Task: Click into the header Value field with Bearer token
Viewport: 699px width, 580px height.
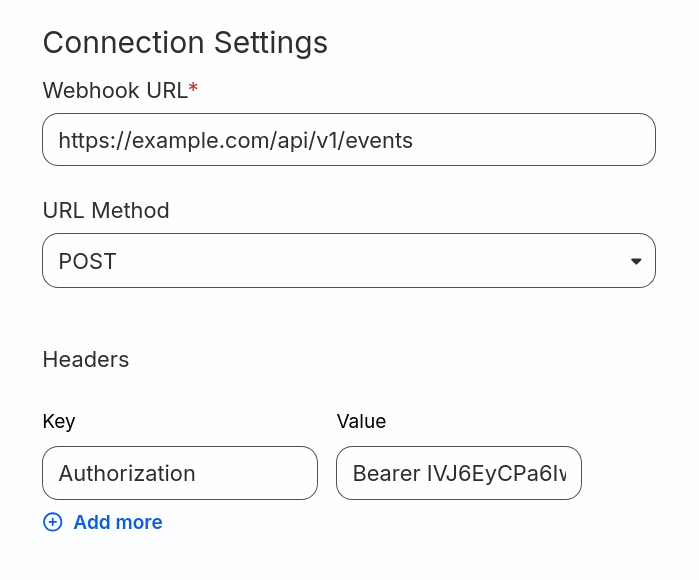Action: 459,473
